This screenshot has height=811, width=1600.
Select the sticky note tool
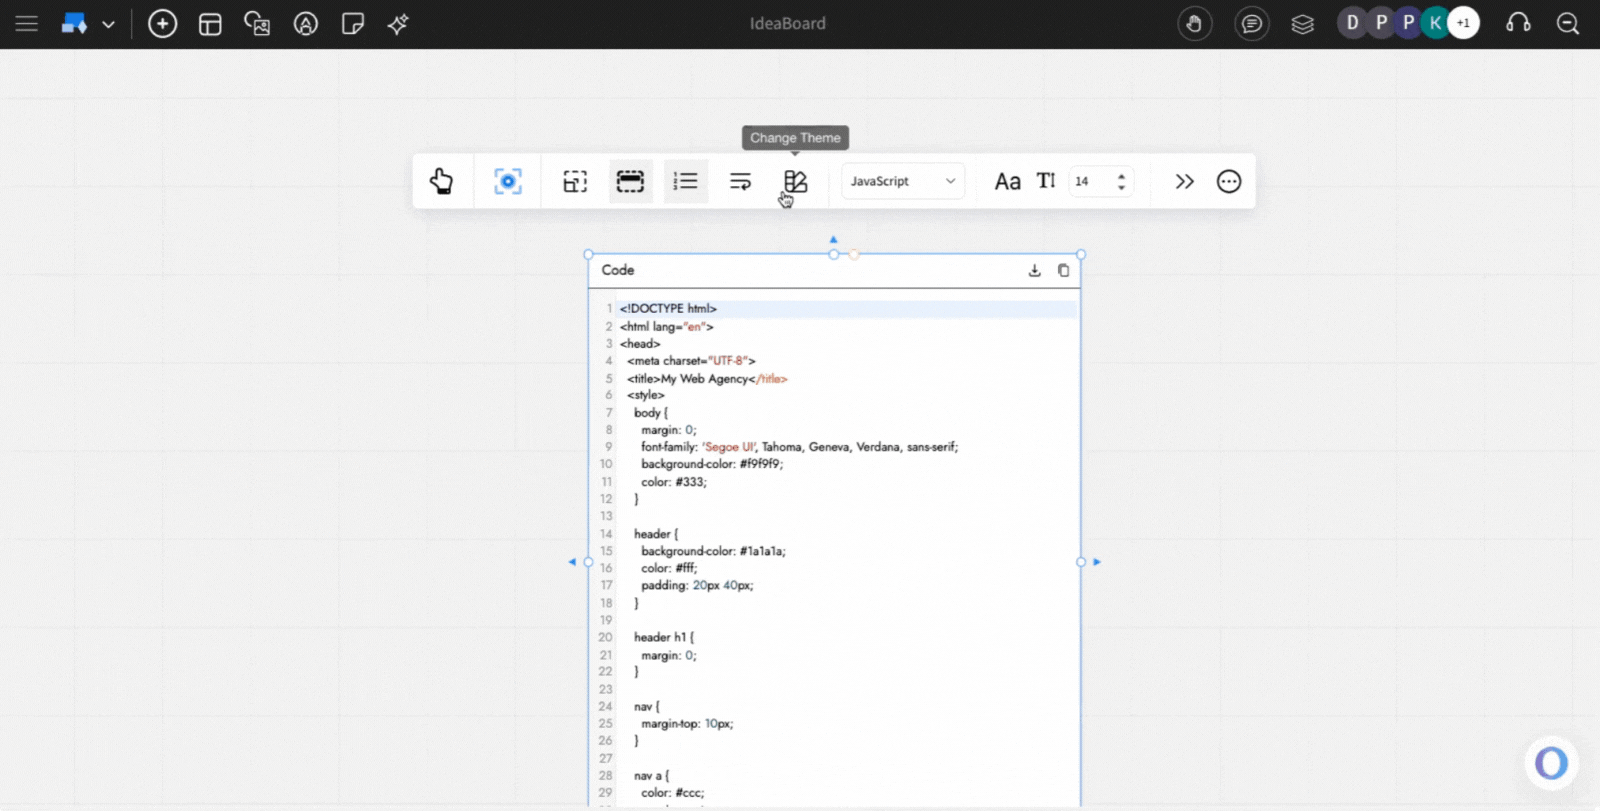pyautogui.click(x=353, y=24)
